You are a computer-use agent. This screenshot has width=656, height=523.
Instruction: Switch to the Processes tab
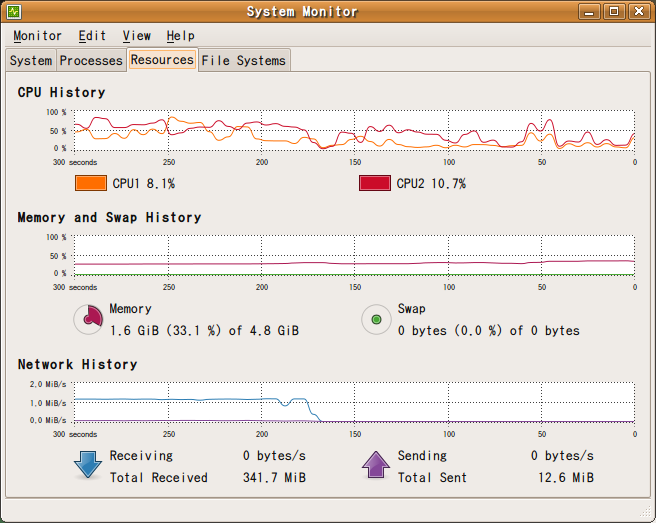click(91, 61)
